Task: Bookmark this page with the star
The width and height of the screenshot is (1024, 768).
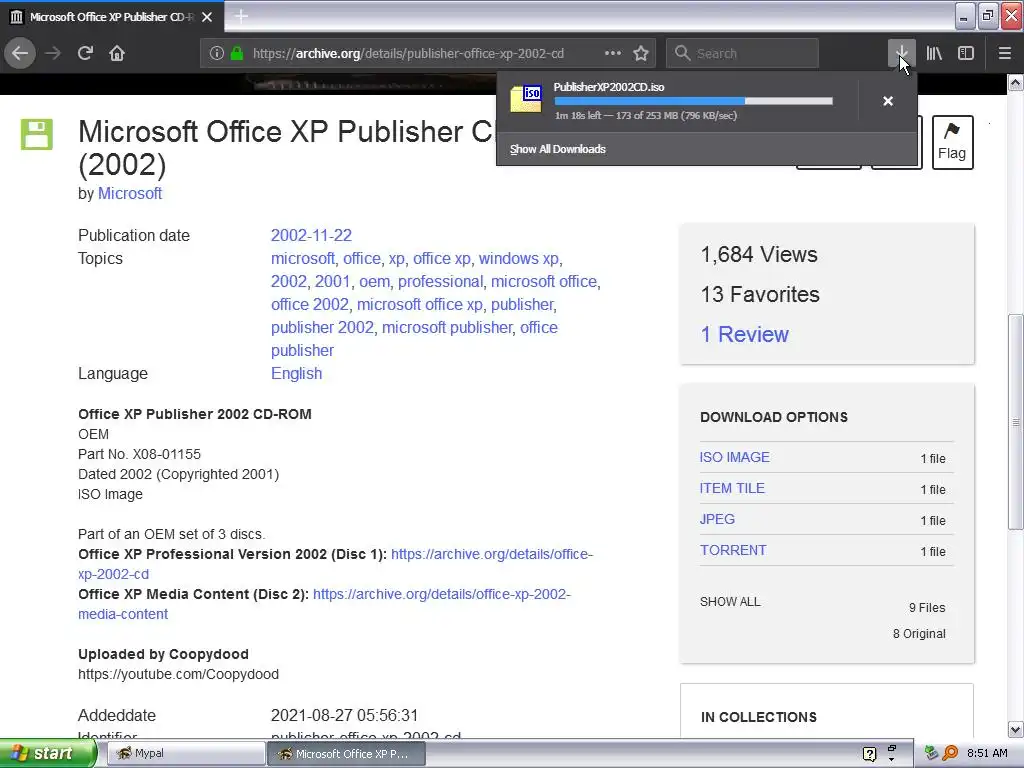Action: click(x=641, y=54)
